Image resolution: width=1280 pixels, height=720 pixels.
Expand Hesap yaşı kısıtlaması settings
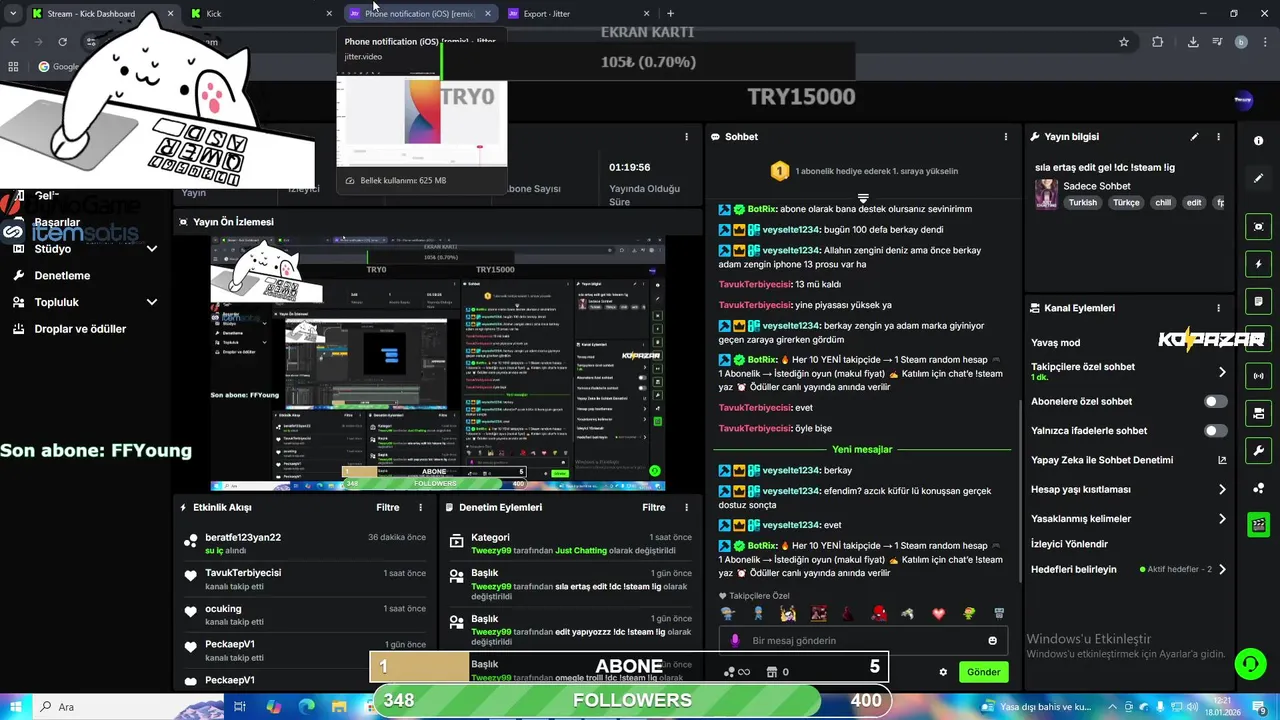pos(1221,490)
